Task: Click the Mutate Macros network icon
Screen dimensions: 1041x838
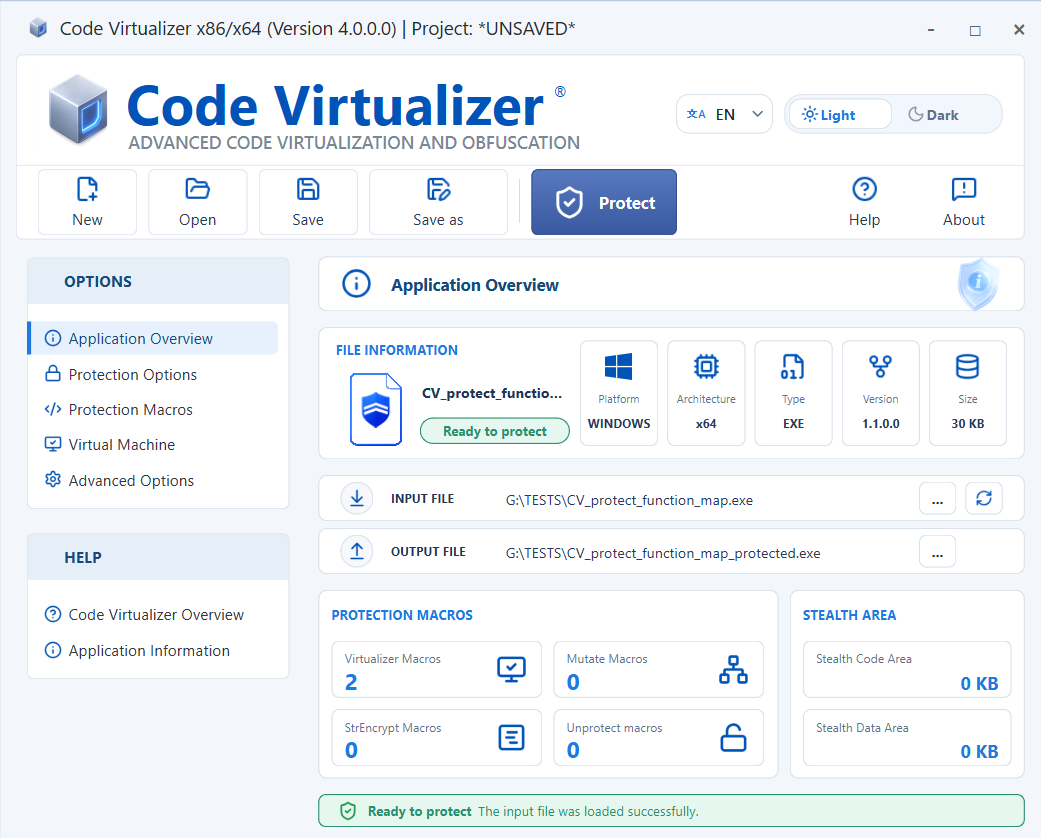Action: pos(733,669)
